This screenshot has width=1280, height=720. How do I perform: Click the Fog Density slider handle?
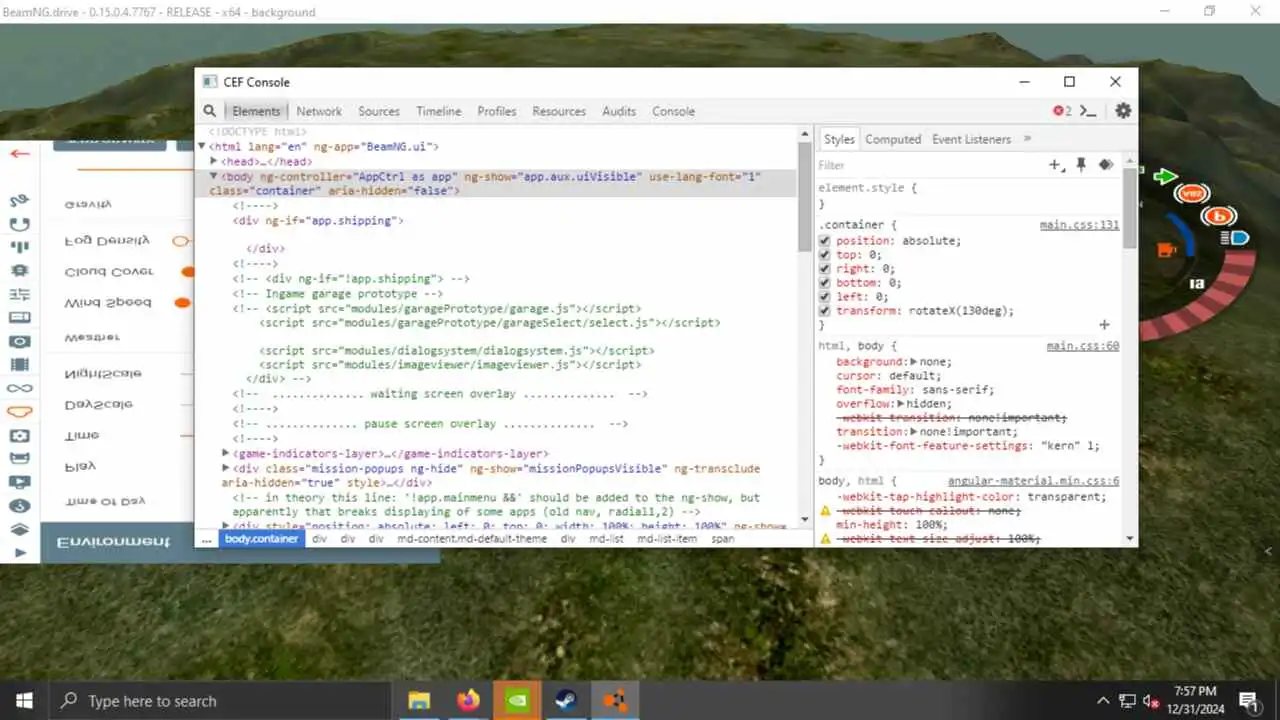coord(181,241)
